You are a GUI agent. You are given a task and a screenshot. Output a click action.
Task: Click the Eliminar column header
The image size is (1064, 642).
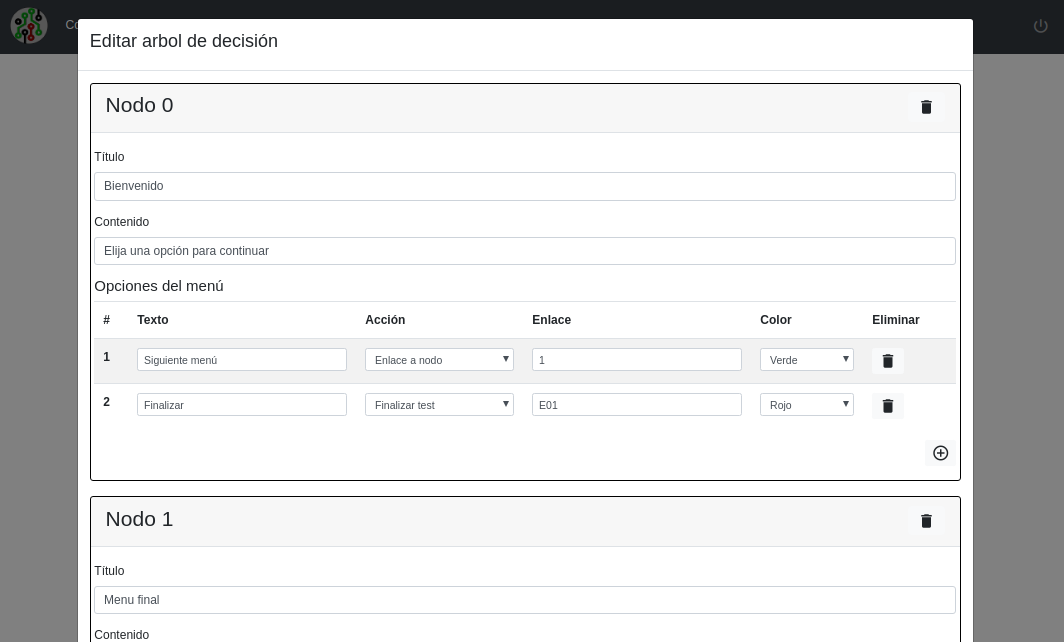coord(896,320)
